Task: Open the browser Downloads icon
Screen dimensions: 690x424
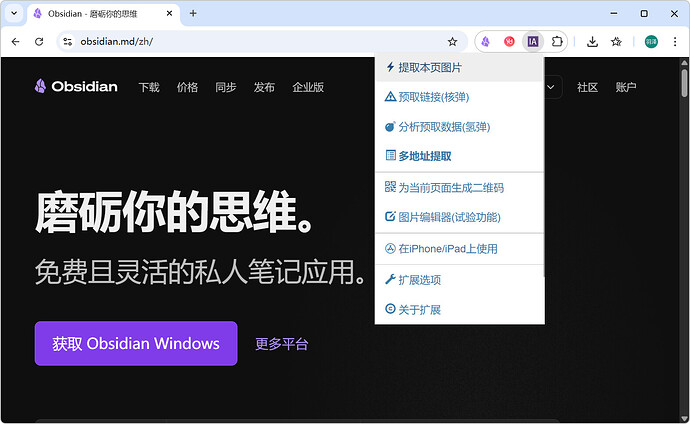Action: pos(592,41)
